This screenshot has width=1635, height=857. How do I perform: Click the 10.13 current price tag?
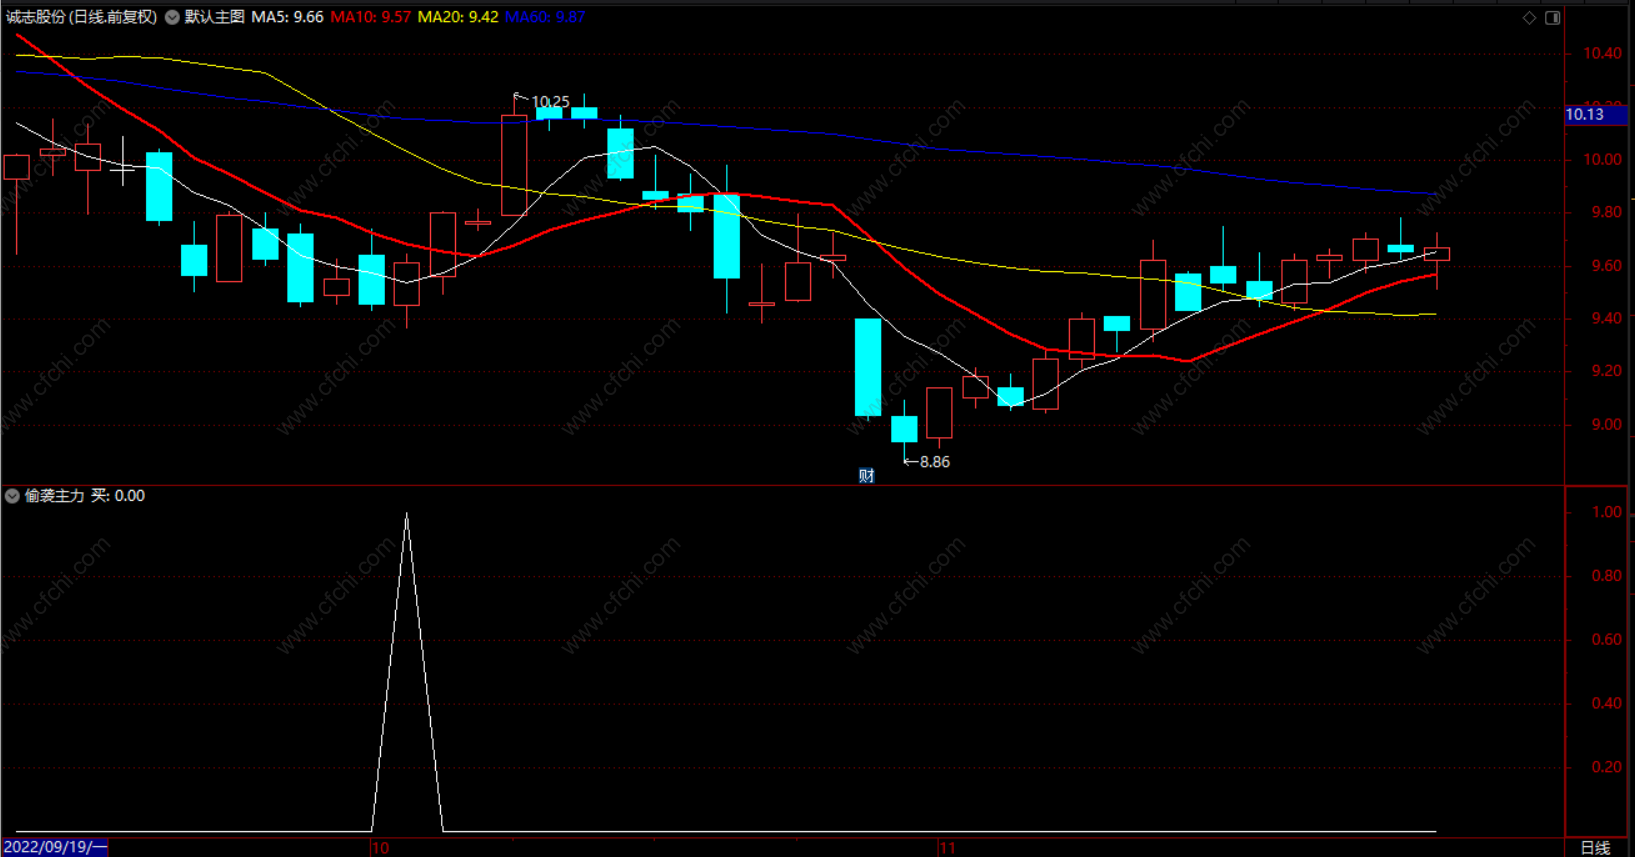click(x=1597, y=115)
